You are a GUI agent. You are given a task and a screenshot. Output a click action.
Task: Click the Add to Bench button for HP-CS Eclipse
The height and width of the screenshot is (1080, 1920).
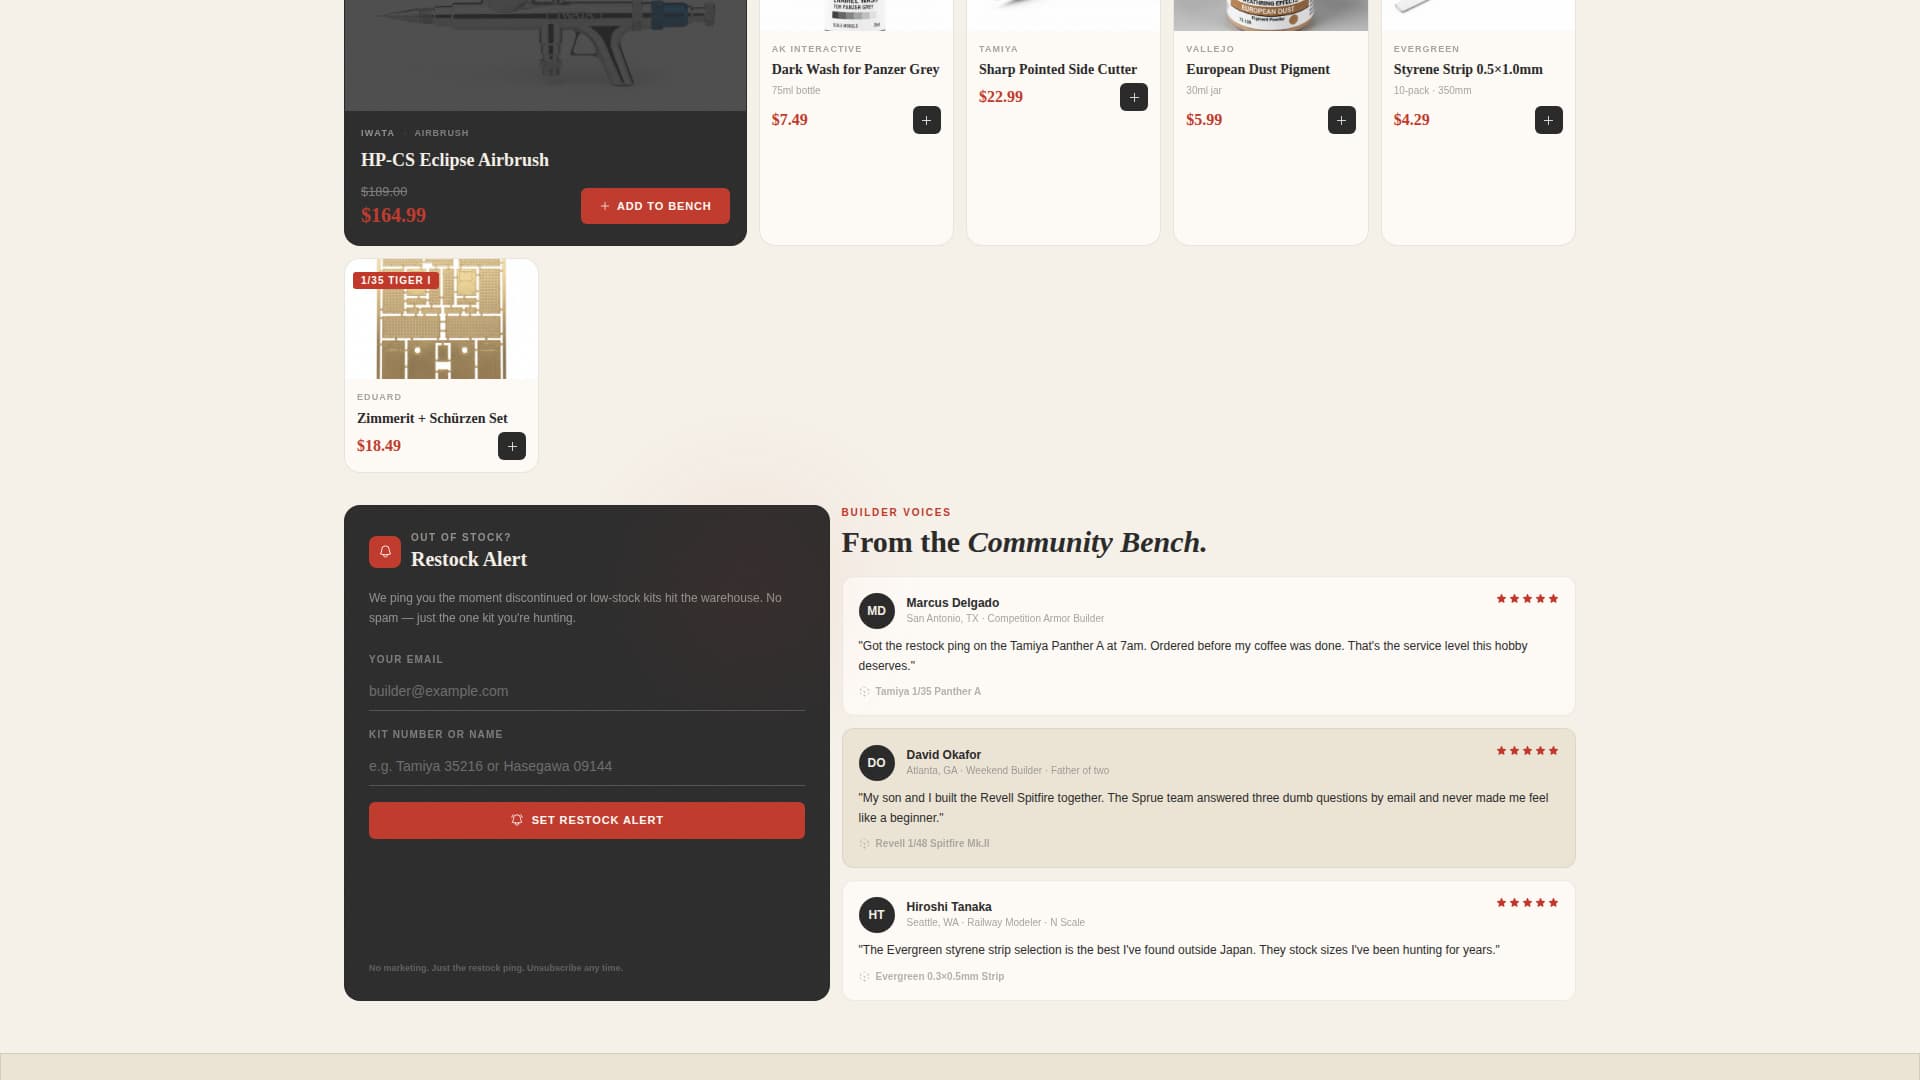(655, 206)
